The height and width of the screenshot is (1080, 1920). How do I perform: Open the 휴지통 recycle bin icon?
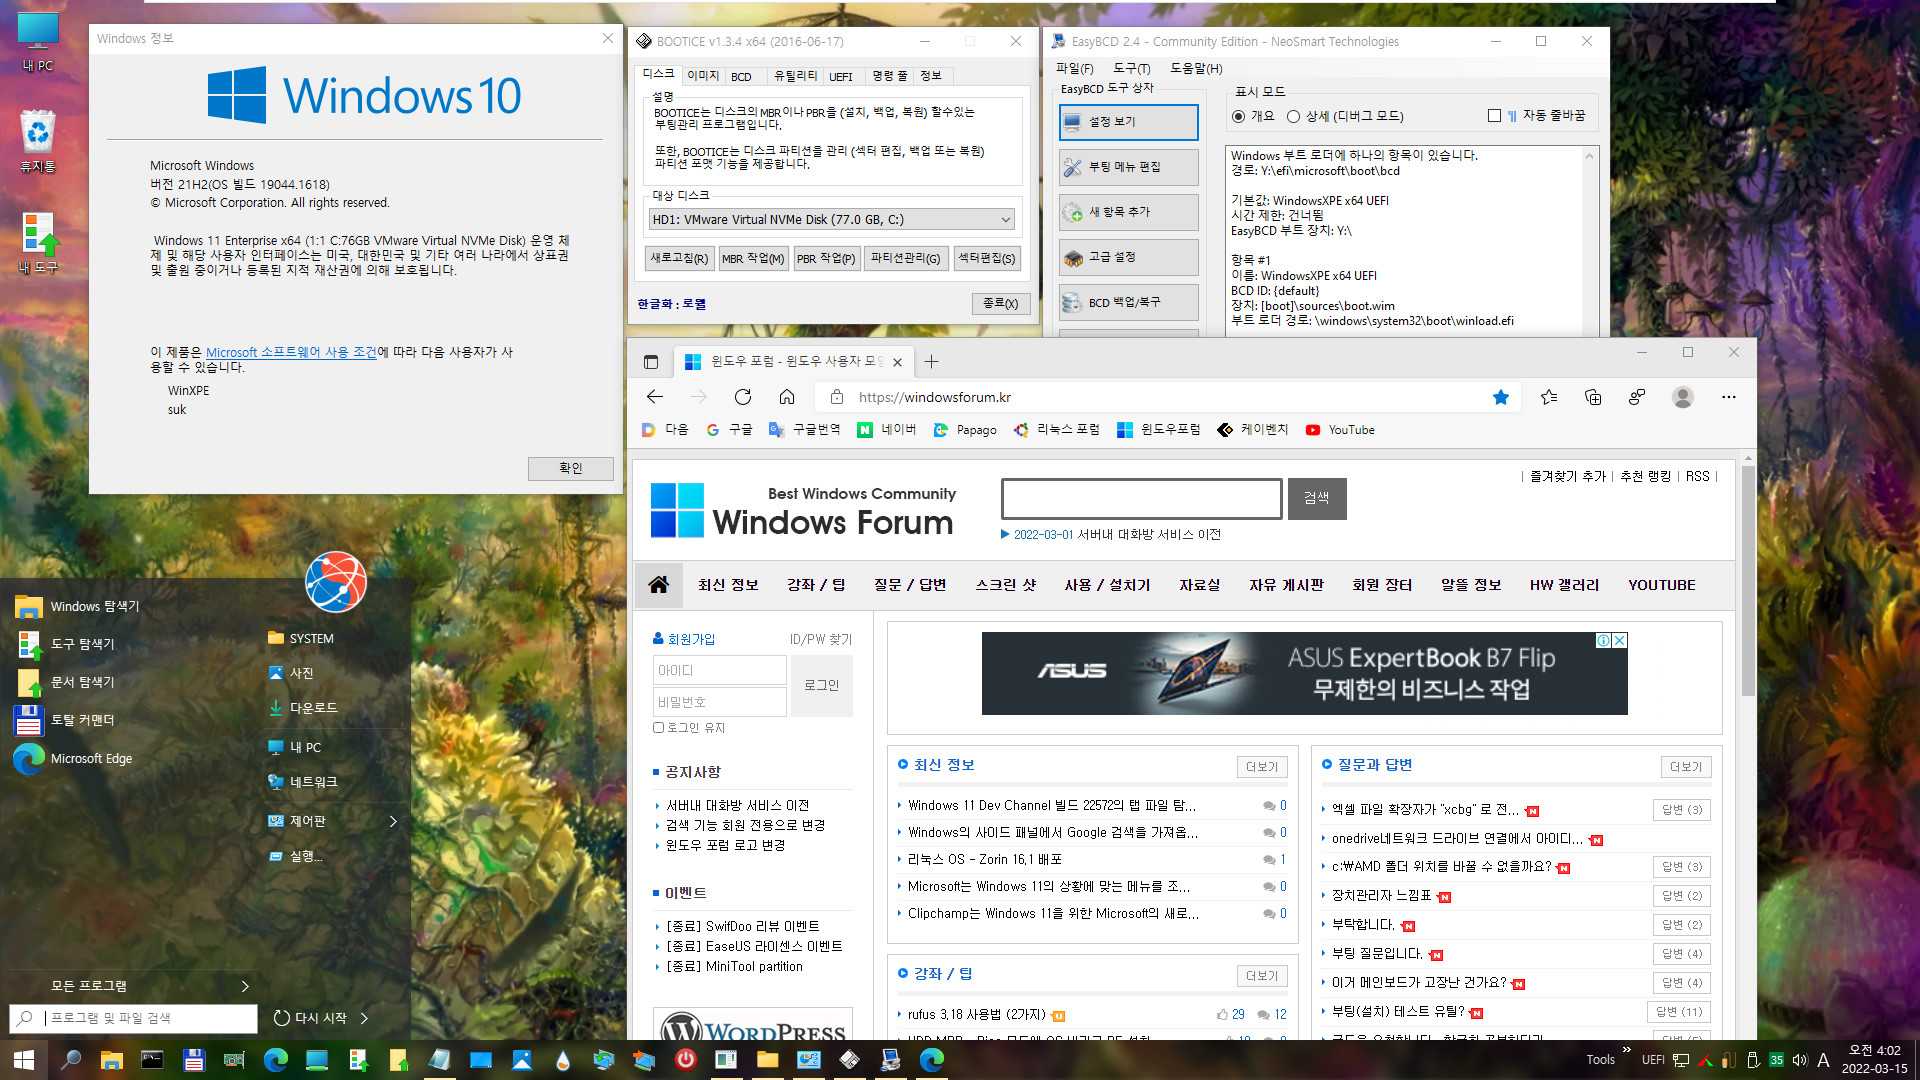(x=38, y=141)
